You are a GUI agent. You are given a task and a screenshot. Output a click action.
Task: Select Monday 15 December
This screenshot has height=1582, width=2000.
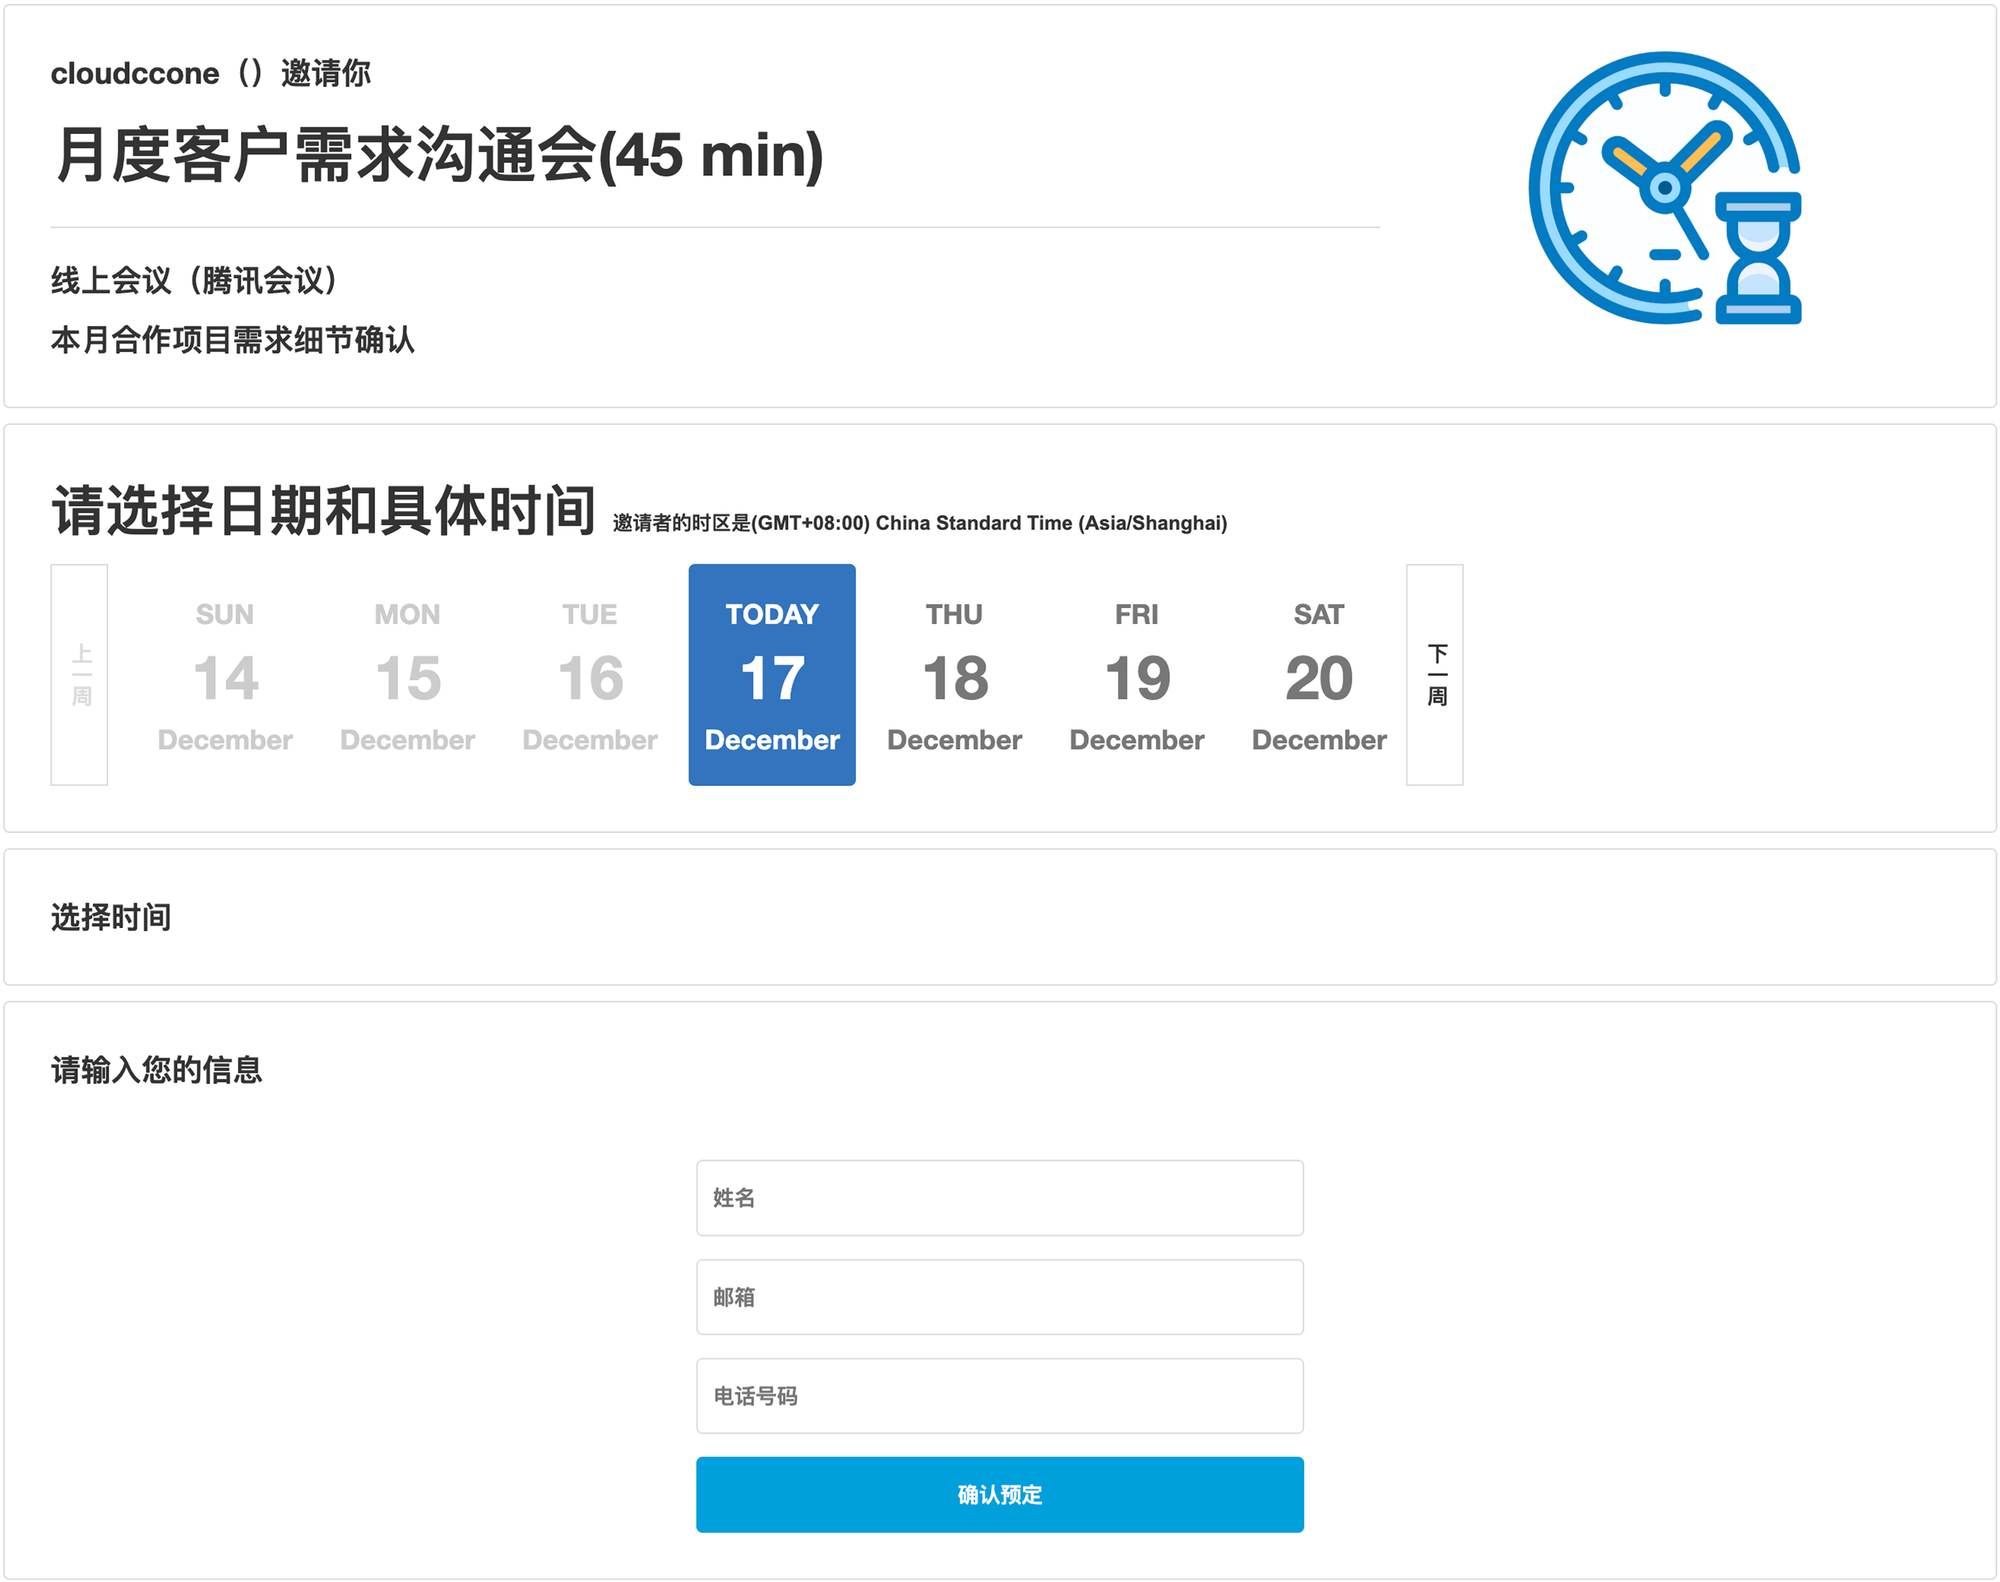pyautogui.click(x=407, y=675)
